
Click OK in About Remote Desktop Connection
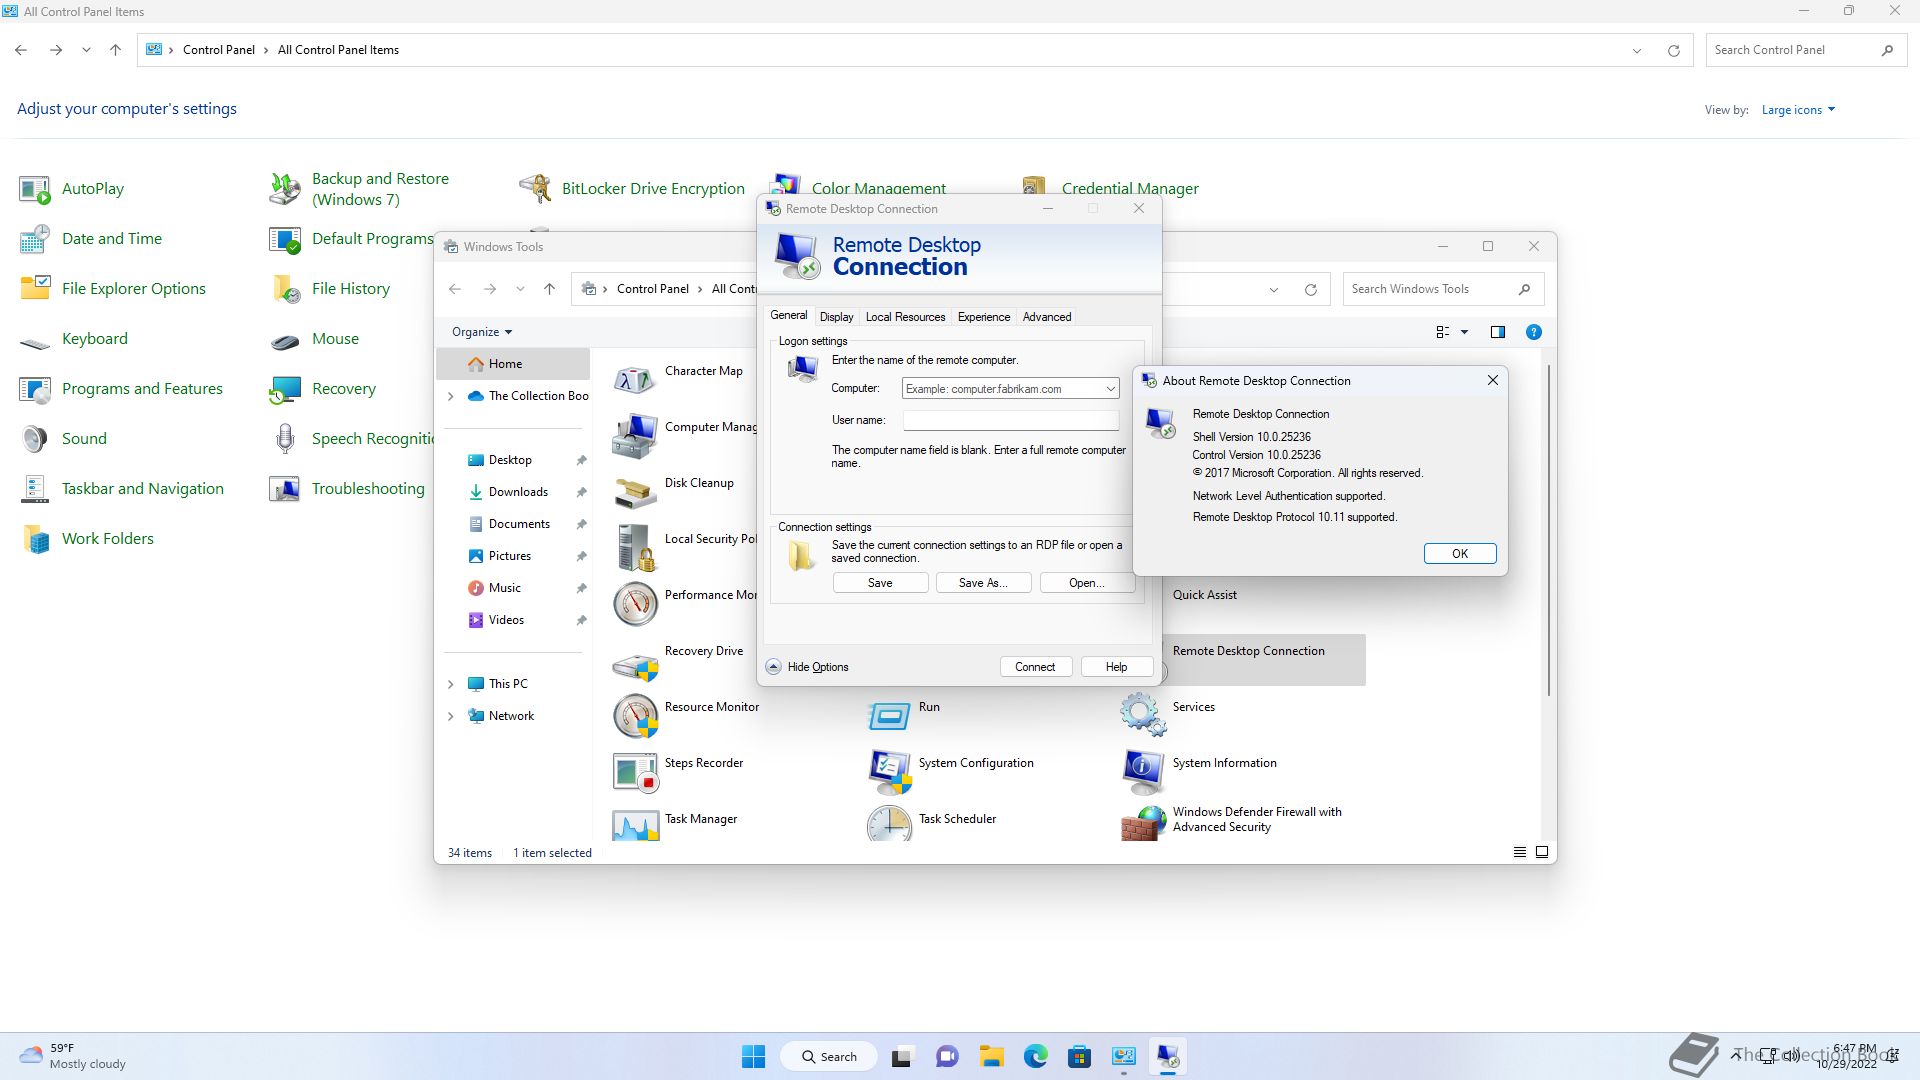1460,554
